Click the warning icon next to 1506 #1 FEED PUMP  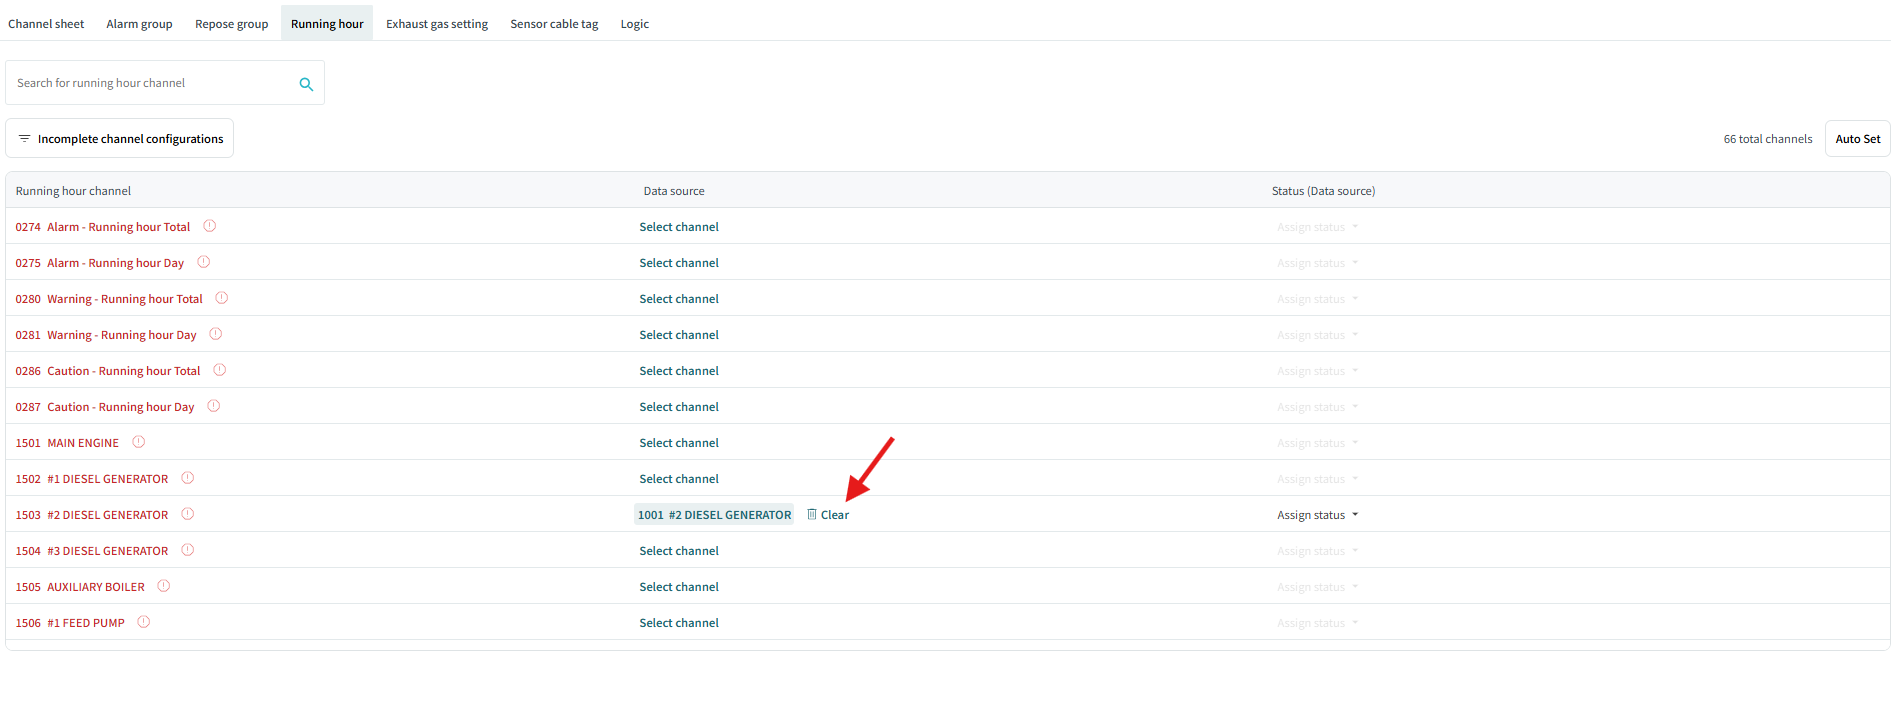point(143,622)
